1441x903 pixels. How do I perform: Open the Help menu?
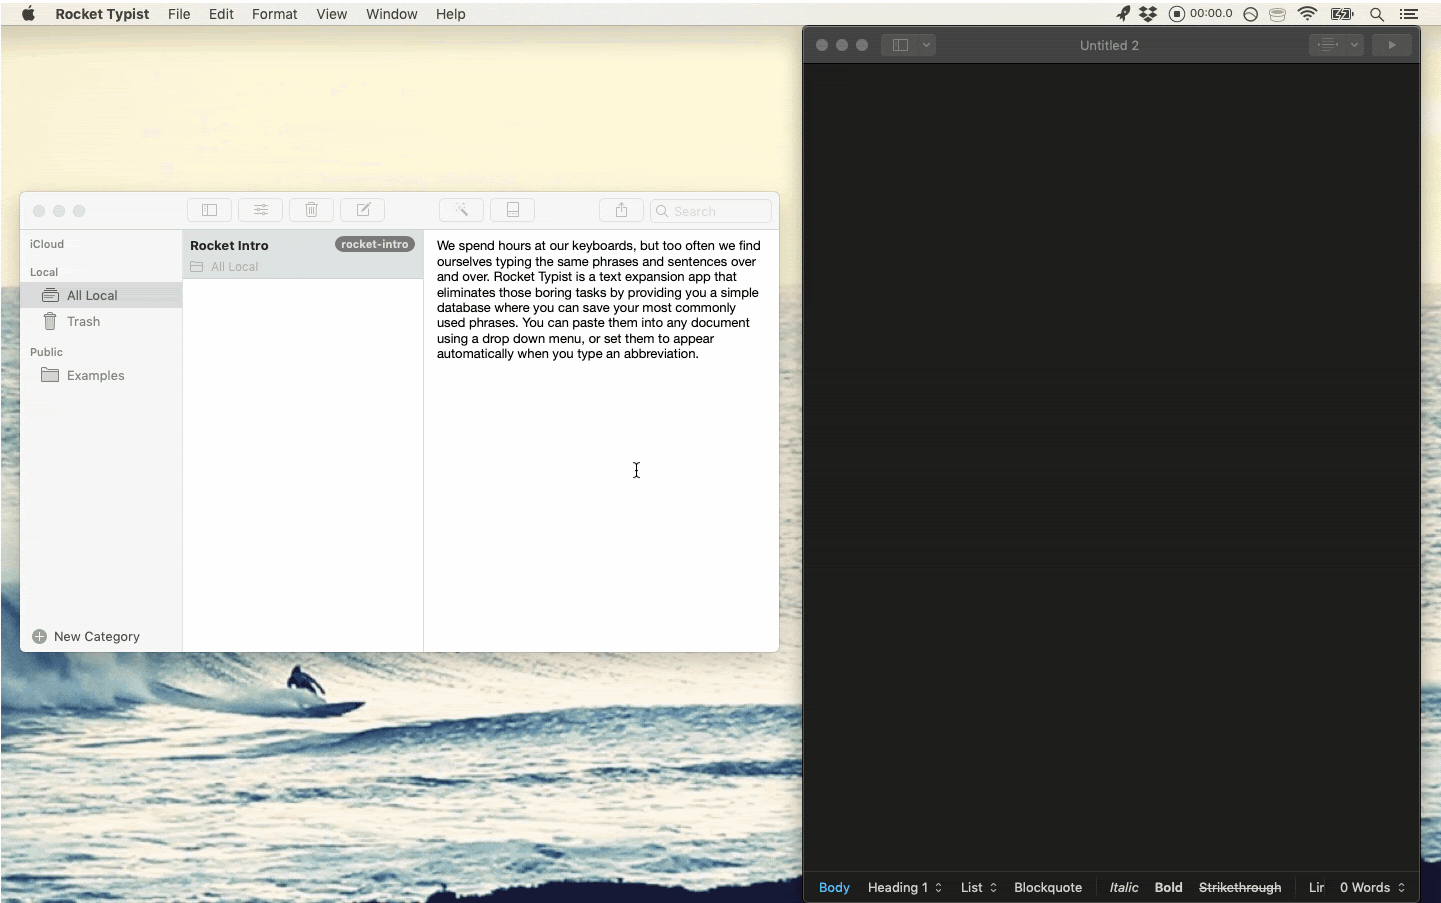(x=450, y=14)
